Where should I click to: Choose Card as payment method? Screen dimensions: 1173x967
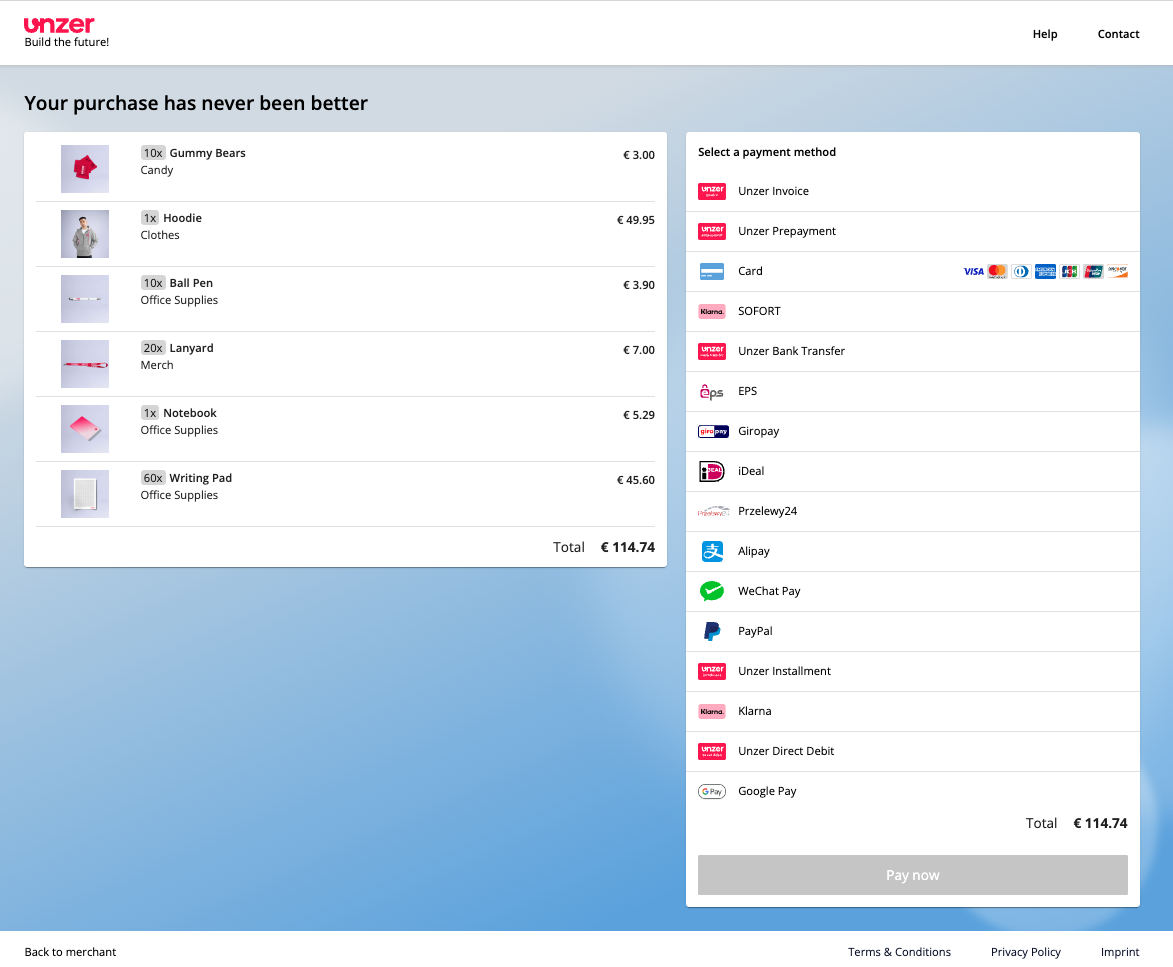tap(913, 271)
